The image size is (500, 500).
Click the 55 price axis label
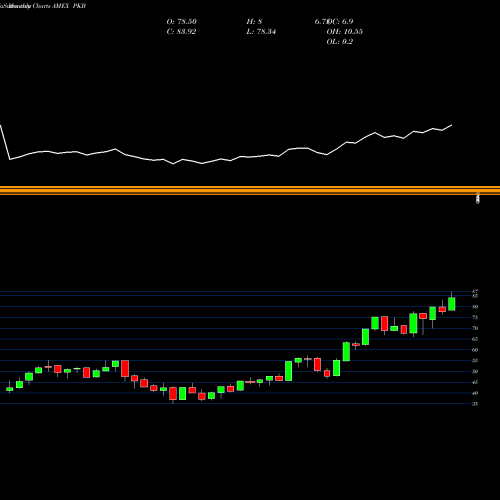[474, 361]
